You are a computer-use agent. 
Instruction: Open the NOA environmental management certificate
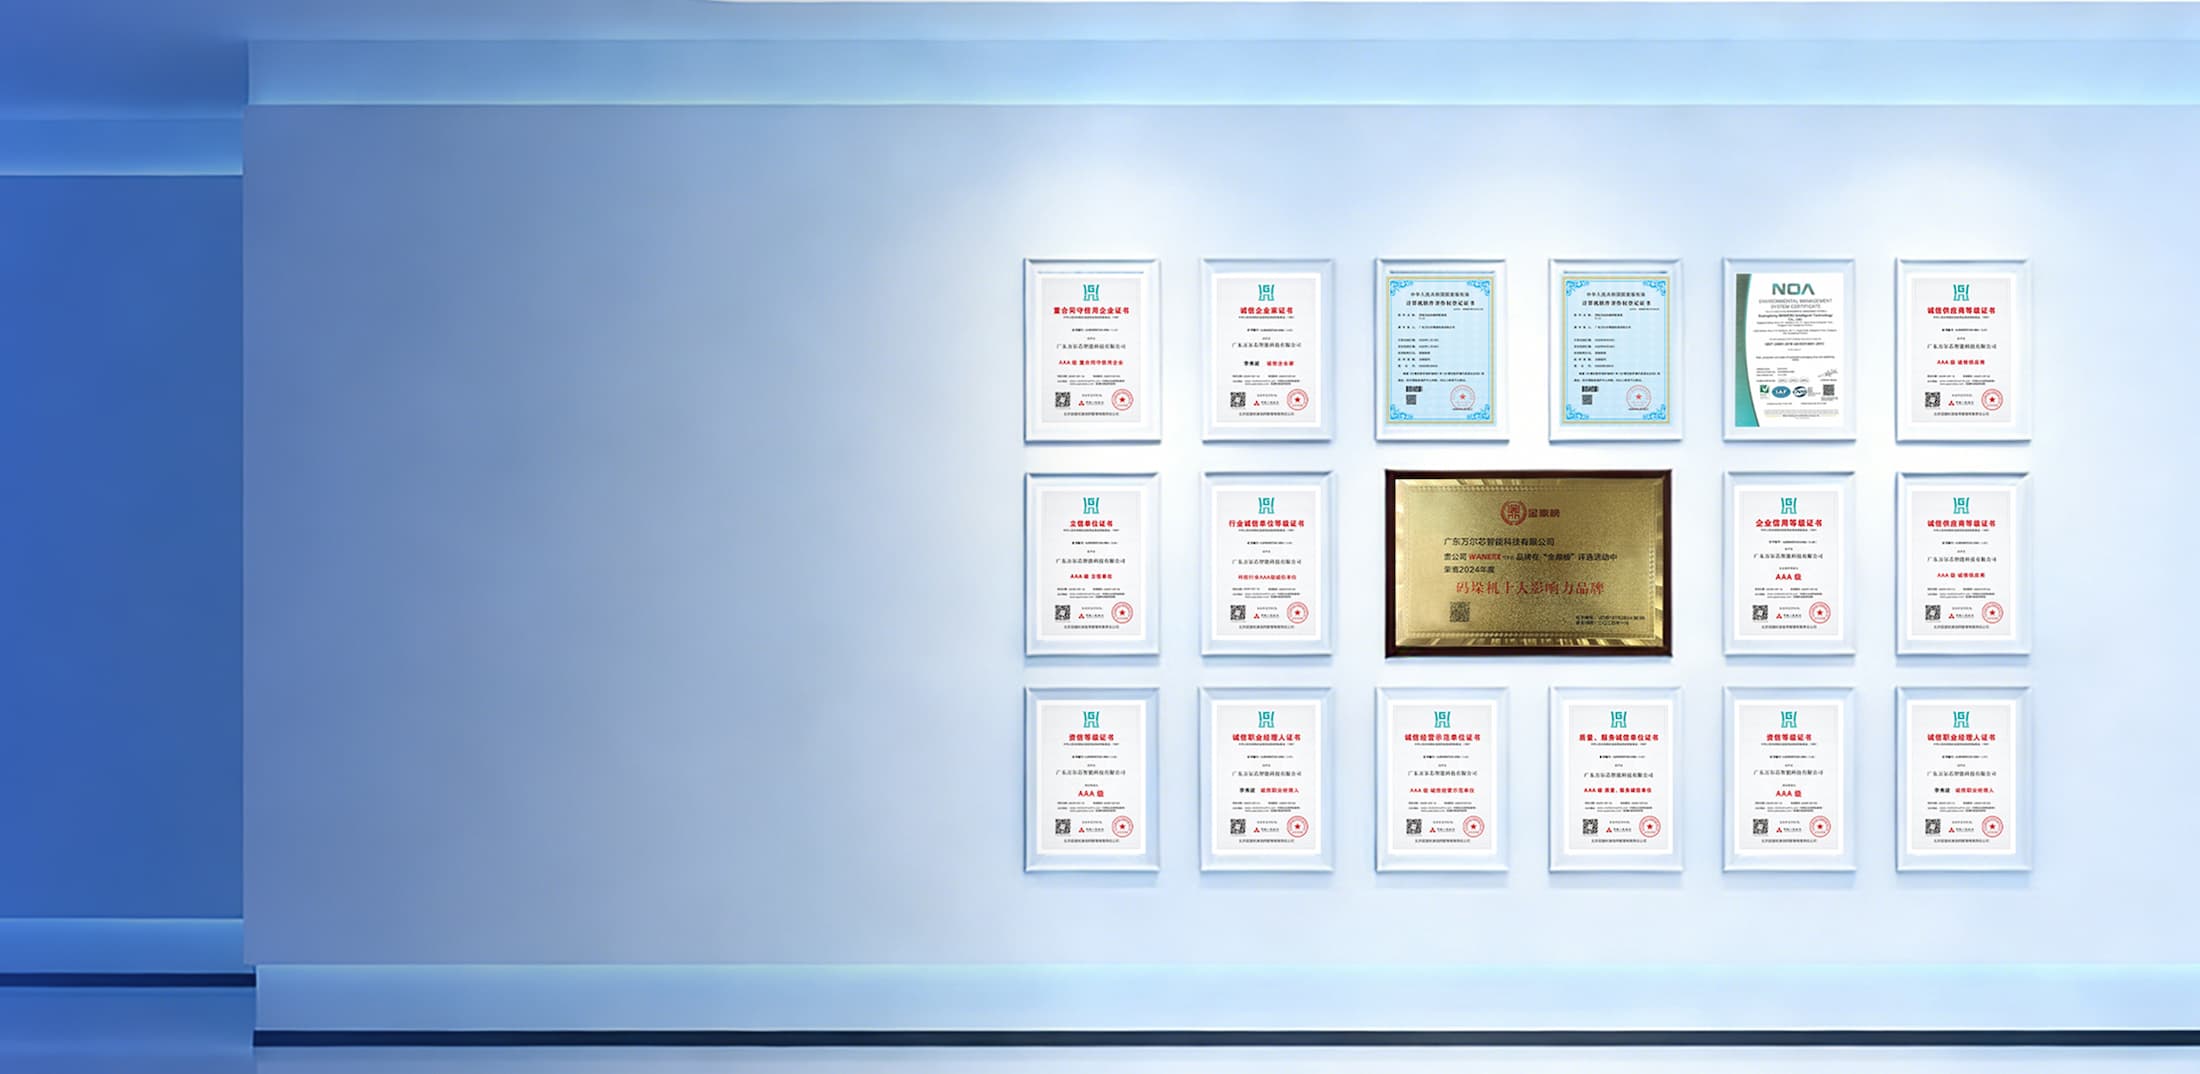click(x=1789, y=350)
